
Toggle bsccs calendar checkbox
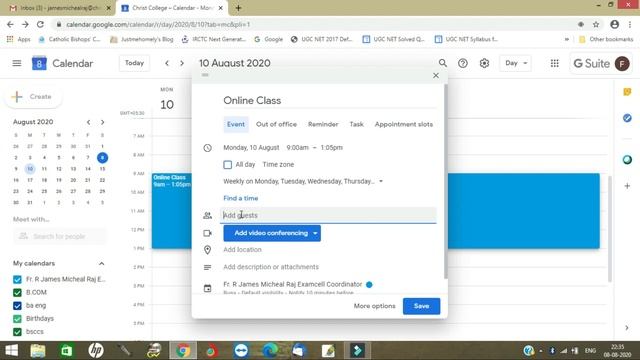(x=17, y=332)
